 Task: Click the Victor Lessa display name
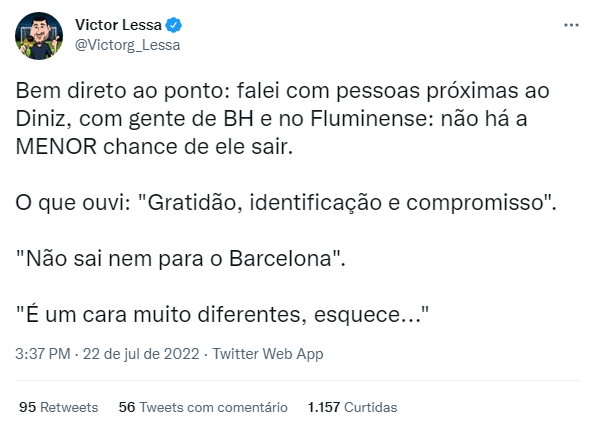[118, 25]
